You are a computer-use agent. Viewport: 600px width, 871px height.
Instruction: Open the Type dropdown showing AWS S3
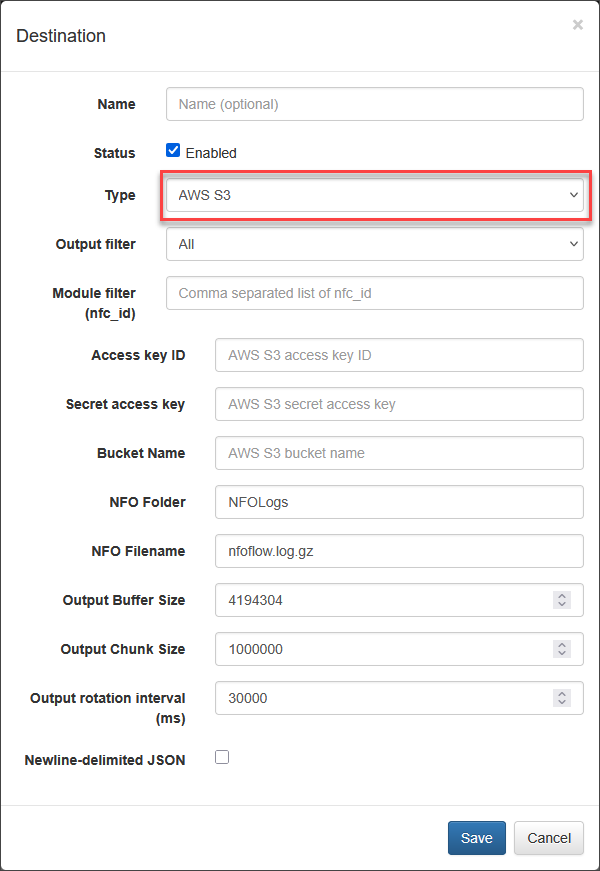tap(374, 195)
